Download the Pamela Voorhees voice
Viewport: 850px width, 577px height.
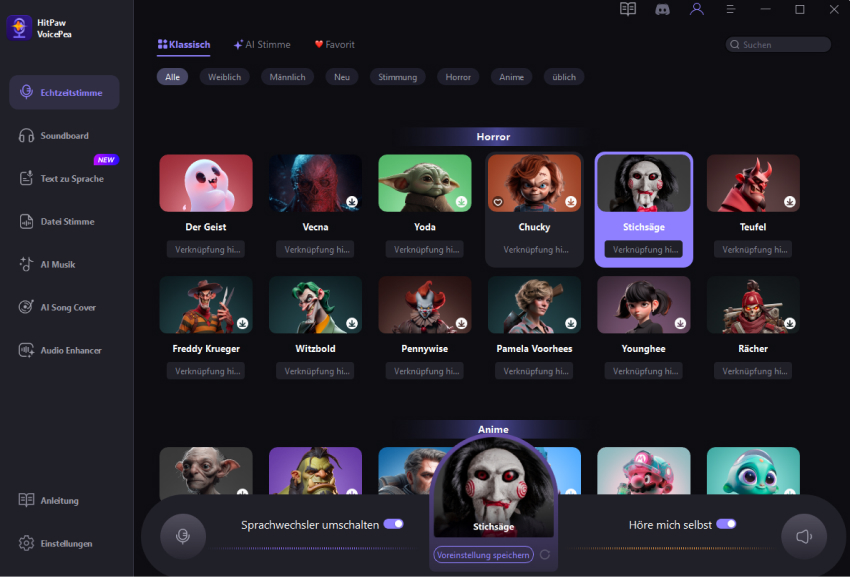[571, 323]
